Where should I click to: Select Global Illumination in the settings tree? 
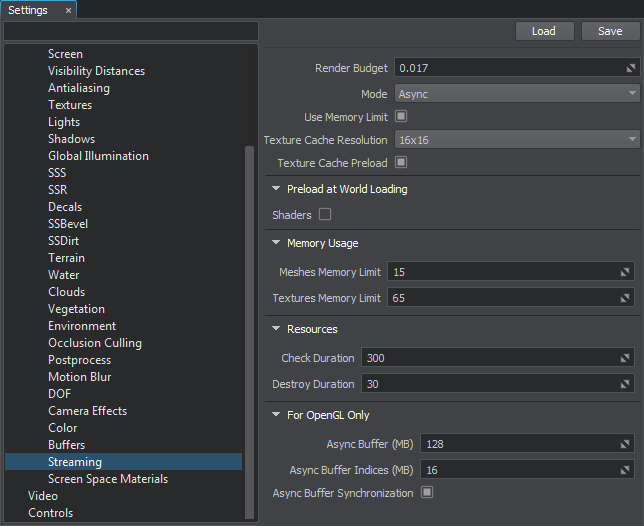click(x=98, y=156)
